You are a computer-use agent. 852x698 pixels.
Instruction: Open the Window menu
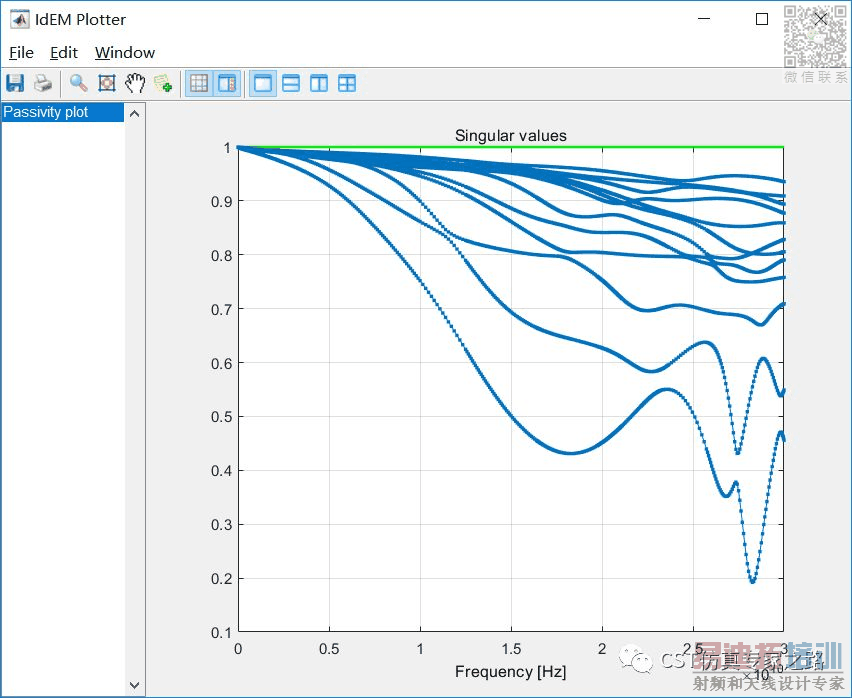125,53
